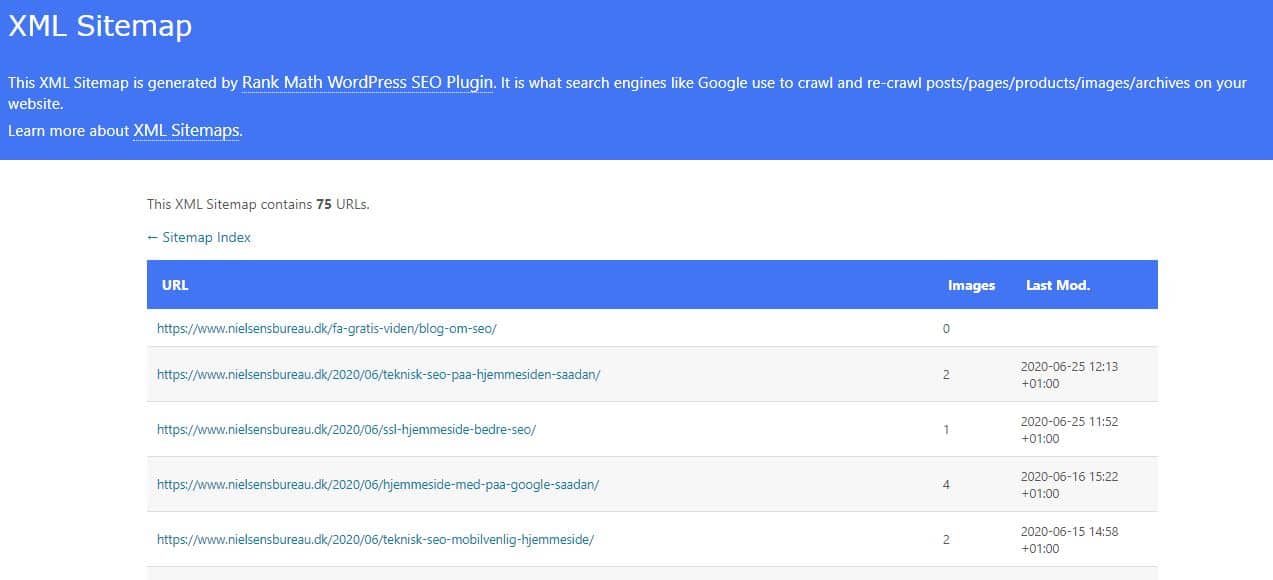Open the teknisk-seo-paa-hjemmesiden-saadan link
This screenshot has width=1273, height=580.
pos(378,375)
